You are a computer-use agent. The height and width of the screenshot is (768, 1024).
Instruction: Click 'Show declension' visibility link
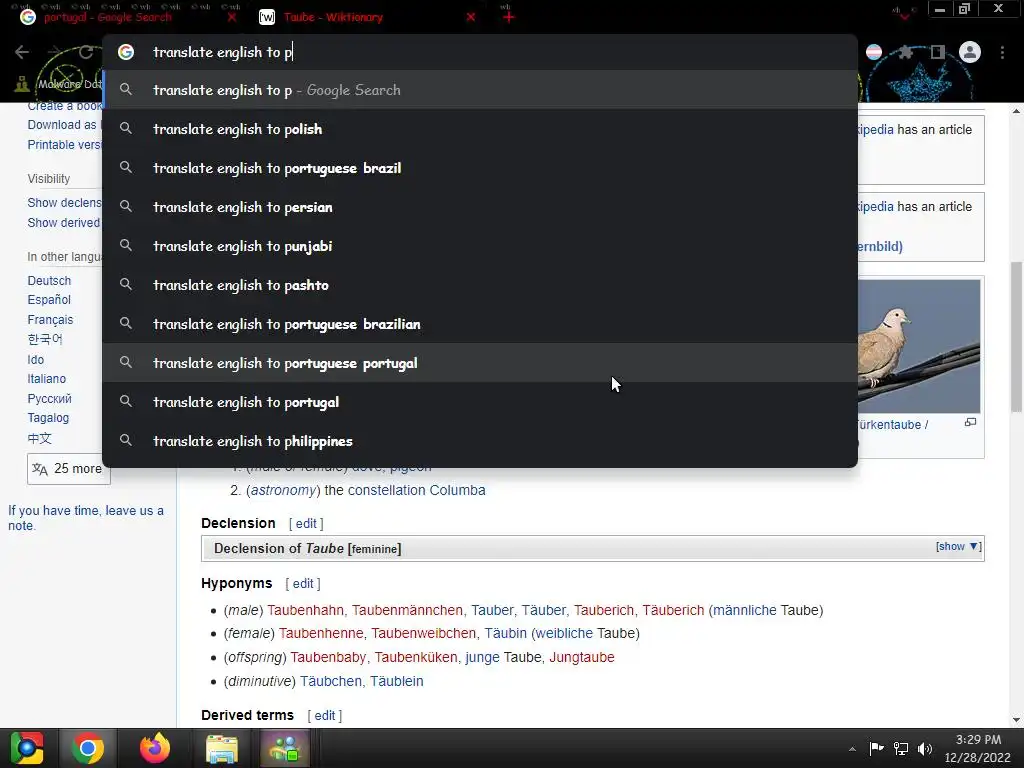pyautogui.click(x=64, y=203)
